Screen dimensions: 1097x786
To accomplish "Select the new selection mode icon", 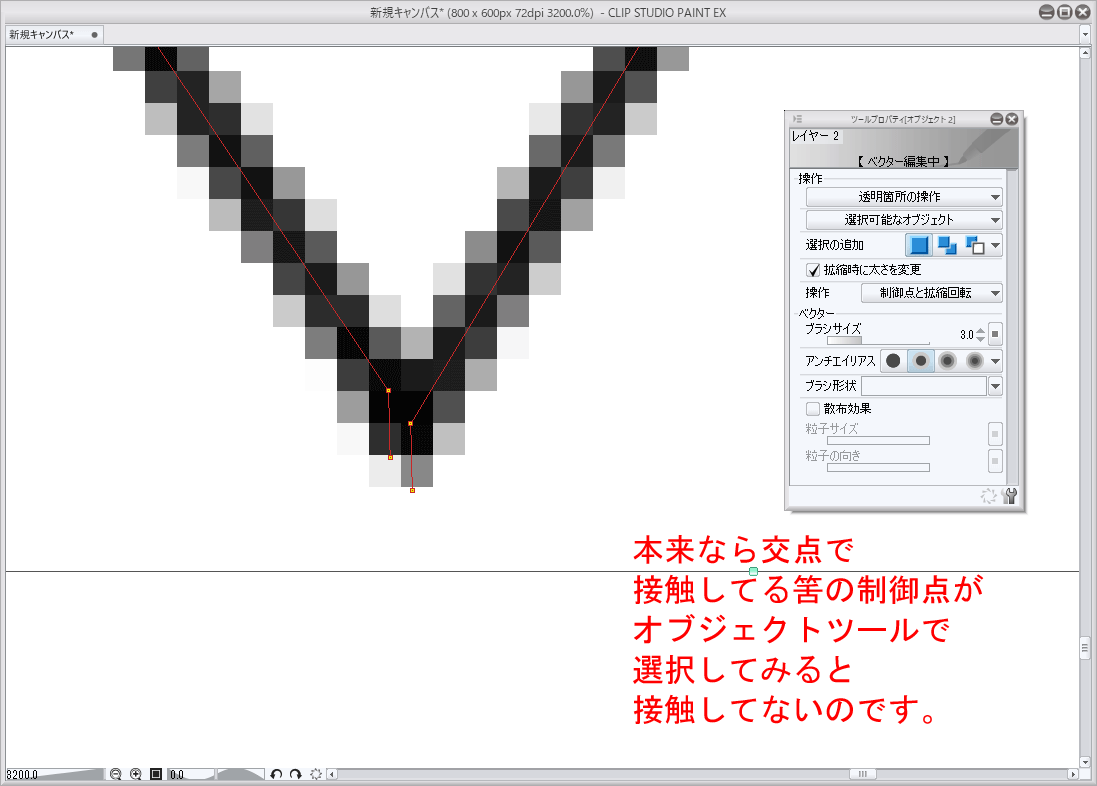I will [x=919, y=245].
